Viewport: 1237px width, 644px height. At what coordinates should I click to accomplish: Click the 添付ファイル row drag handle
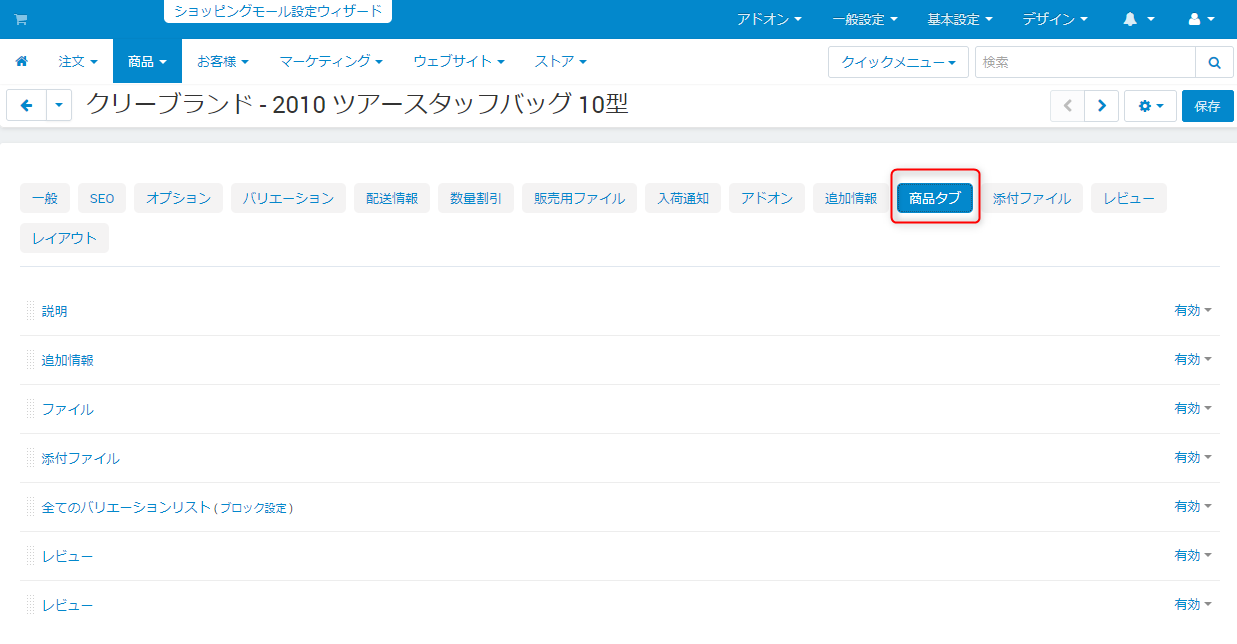[30, 458]
